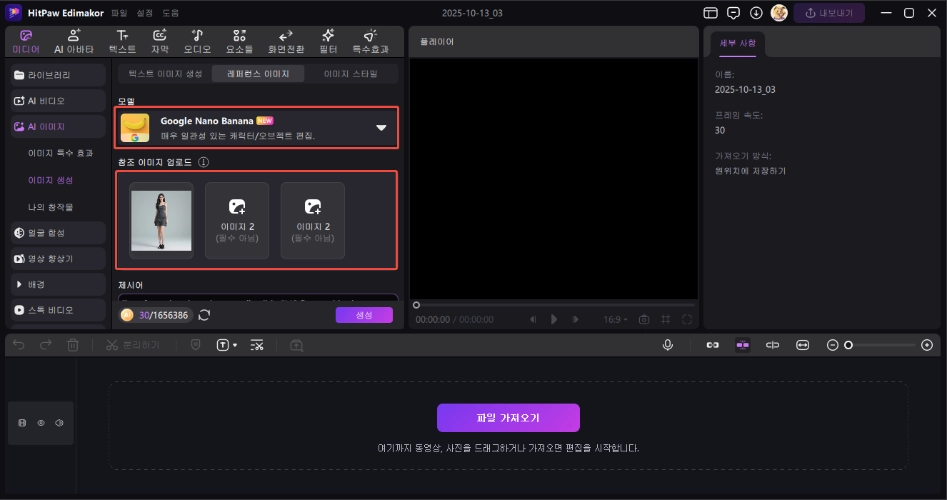The height and width of the screenshot is (500, 947).
Task: Open the feedback message icon in title bar
Action: (733, 13)
